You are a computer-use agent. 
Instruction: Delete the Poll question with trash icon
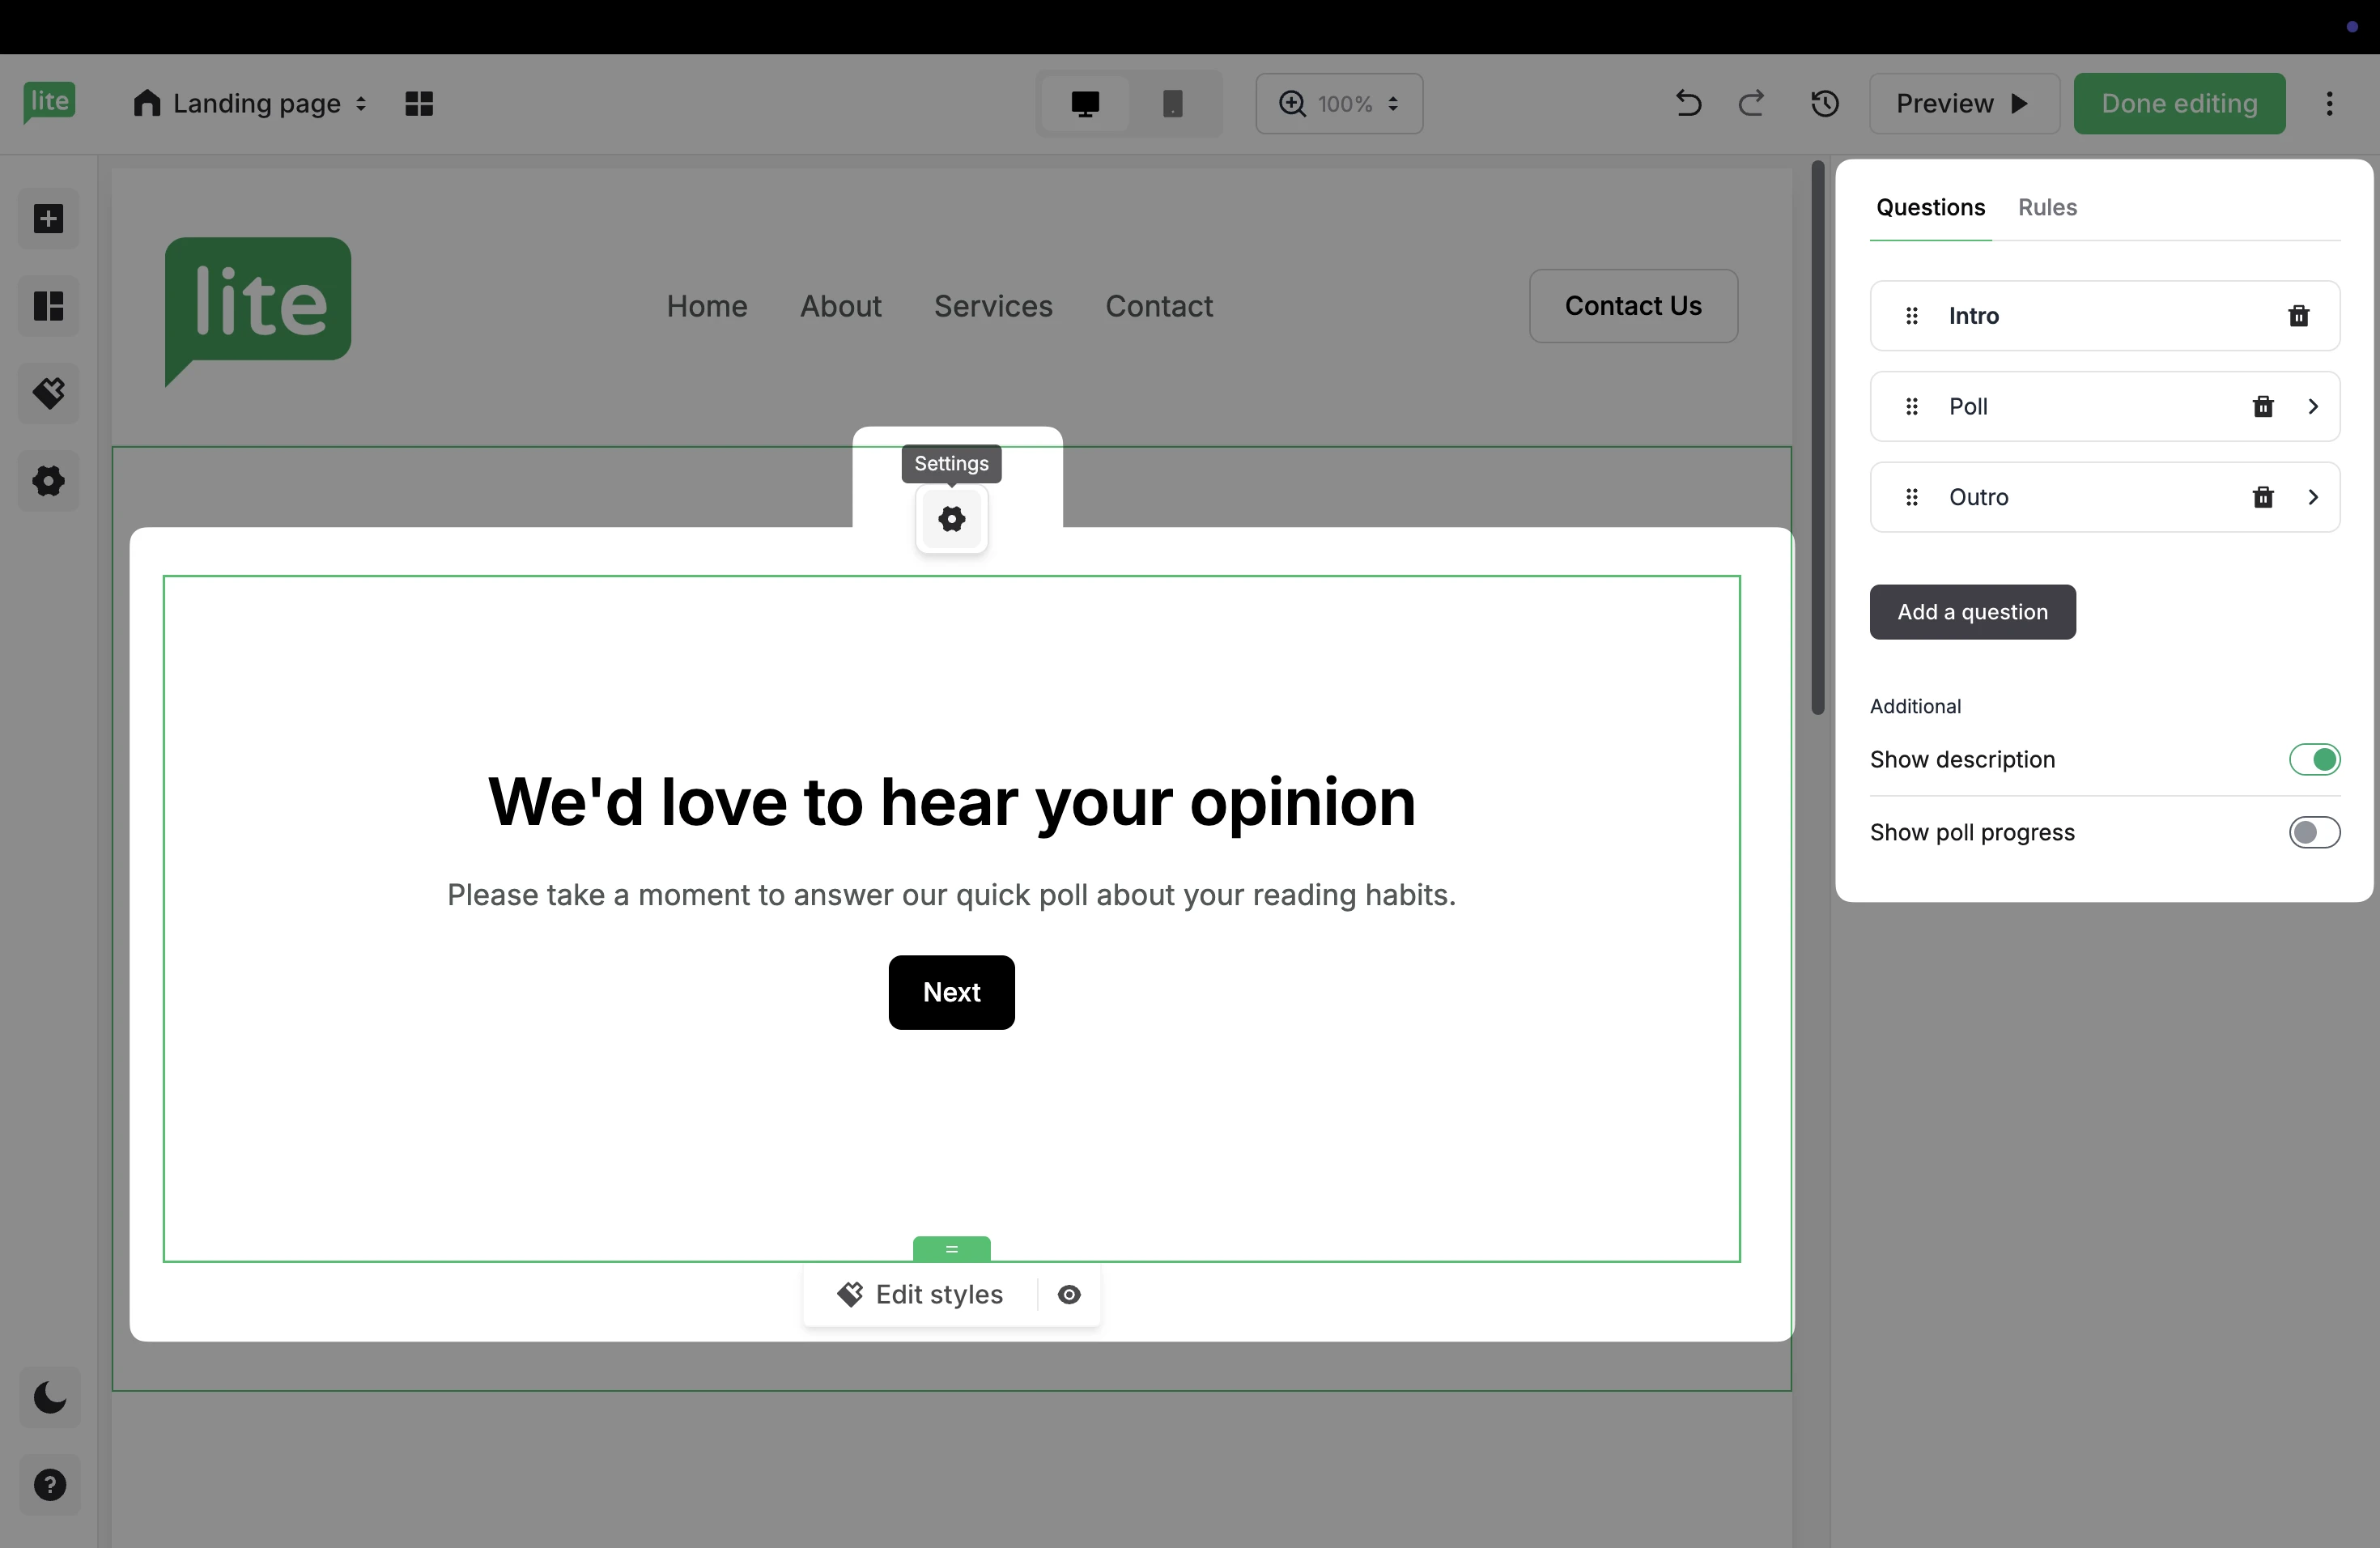(x=2263, y=407)
